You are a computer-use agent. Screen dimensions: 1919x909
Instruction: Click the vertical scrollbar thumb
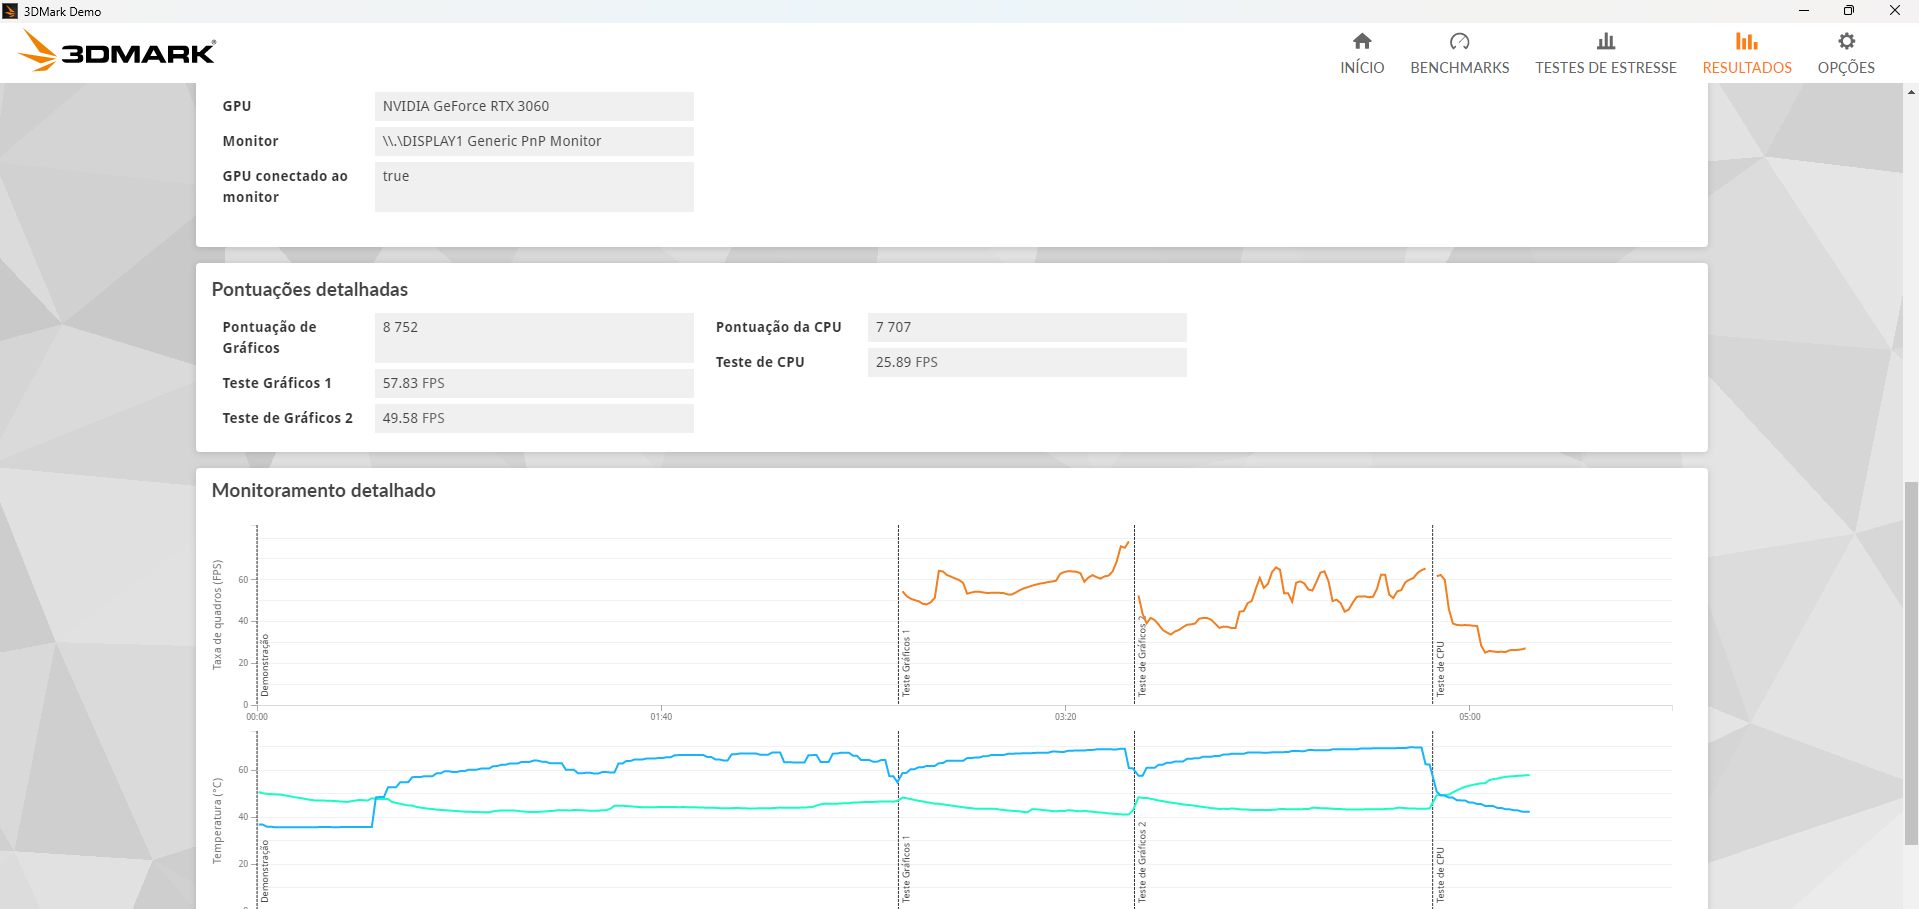point(1911,663)
